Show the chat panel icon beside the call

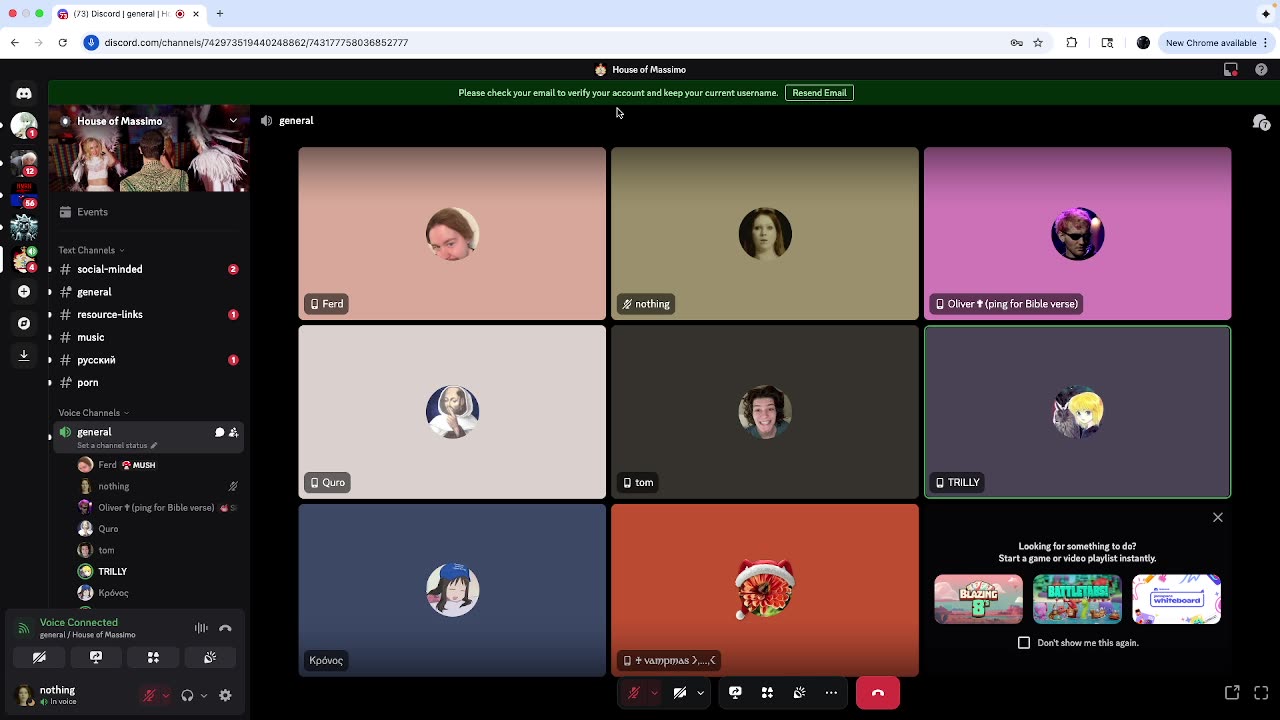1261,122
